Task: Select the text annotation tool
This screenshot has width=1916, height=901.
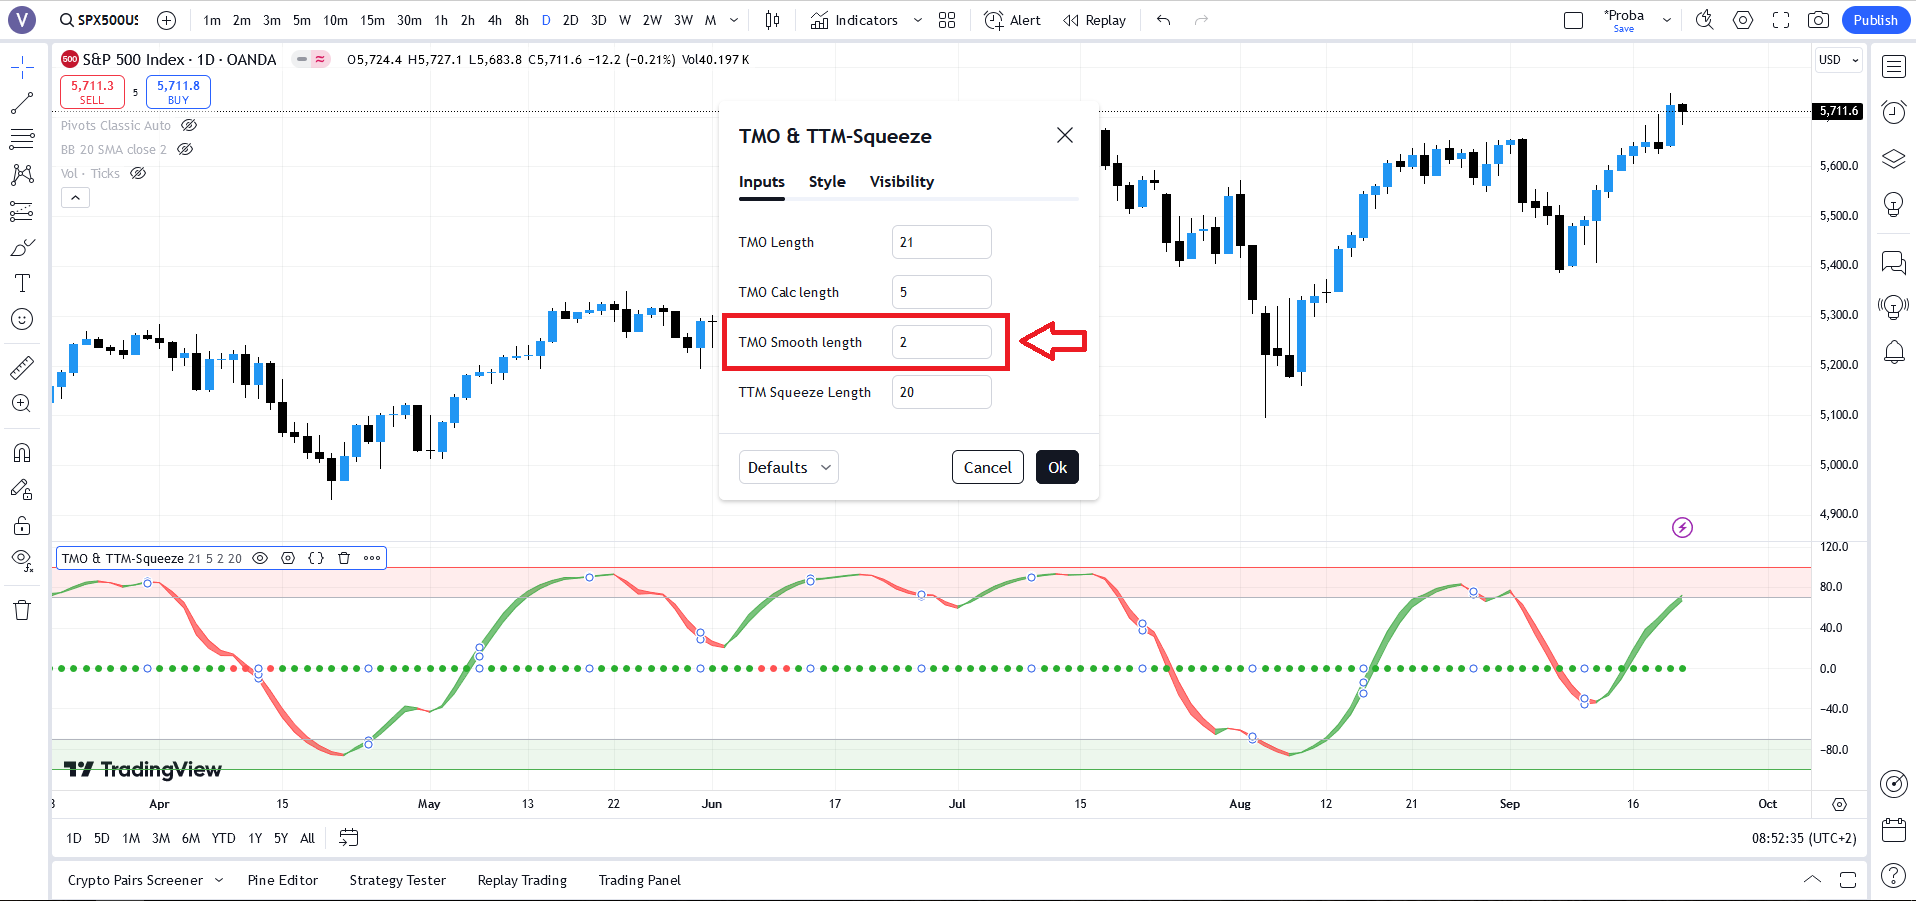Action: (x=22, y=283)
